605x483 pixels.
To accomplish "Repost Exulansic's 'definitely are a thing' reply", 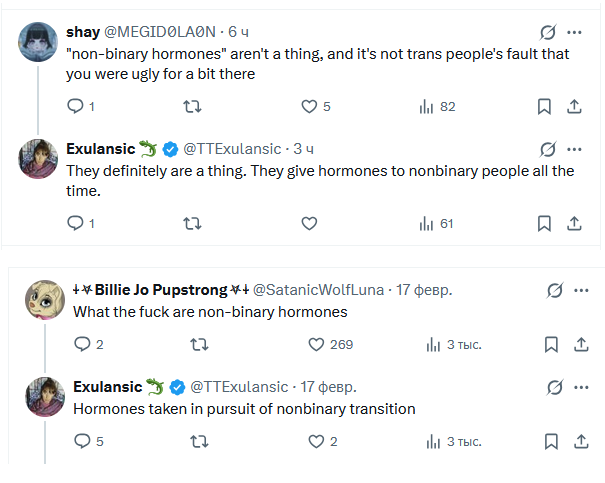I will point(192,223).
